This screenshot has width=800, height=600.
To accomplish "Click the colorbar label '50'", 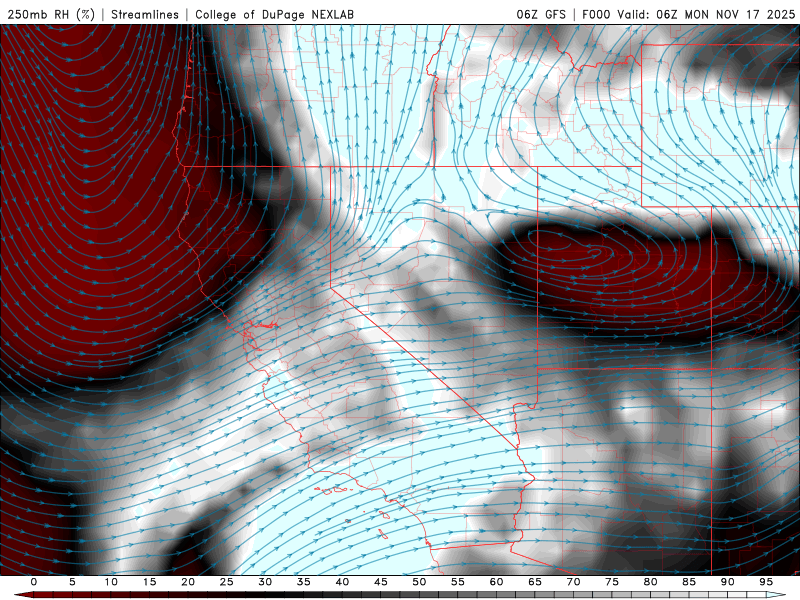I will 419,582.
